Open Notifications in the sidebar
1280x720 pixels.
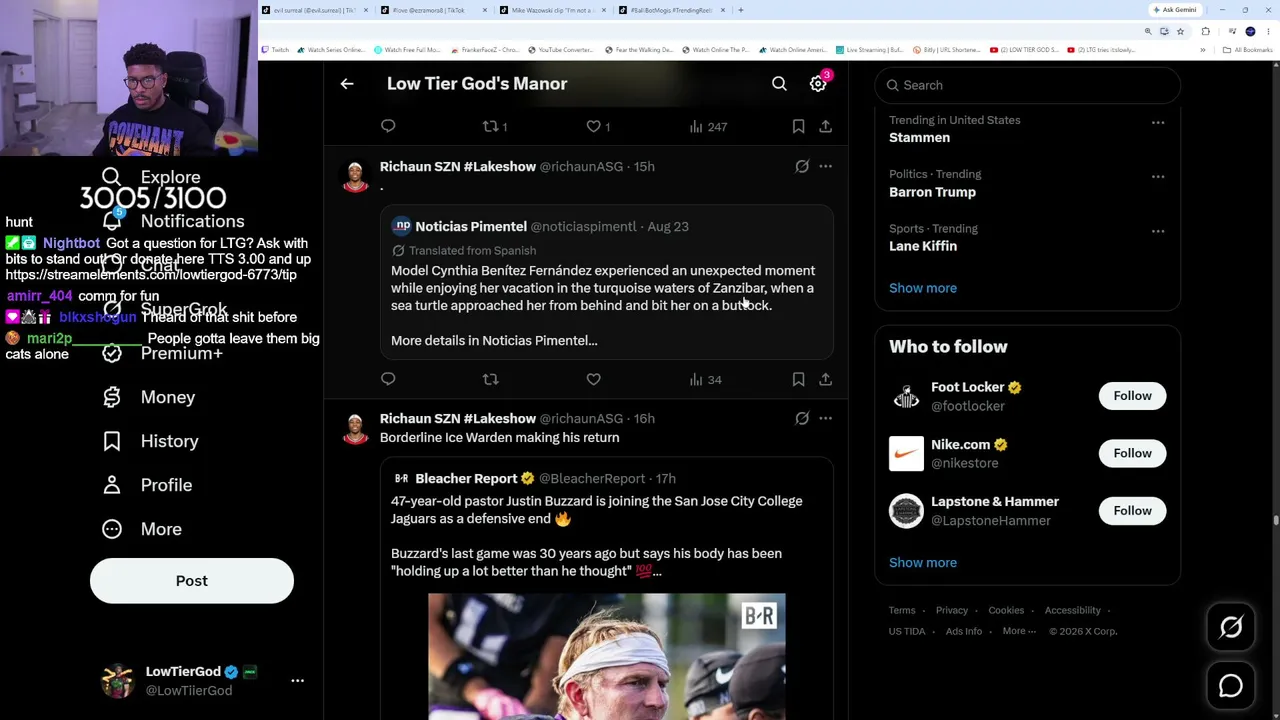pos(173,221)
